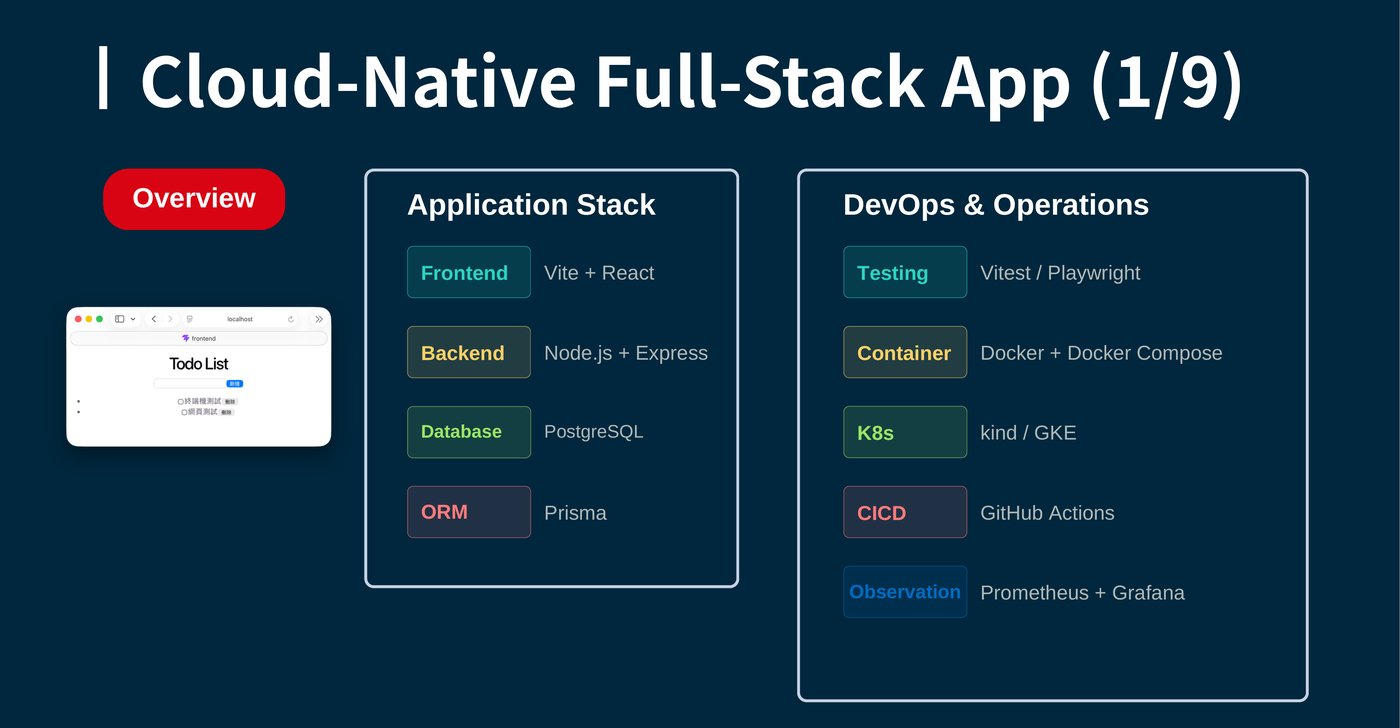1400x728 pixels.
Task: Click the Backend label box
Action: (469, 352)
